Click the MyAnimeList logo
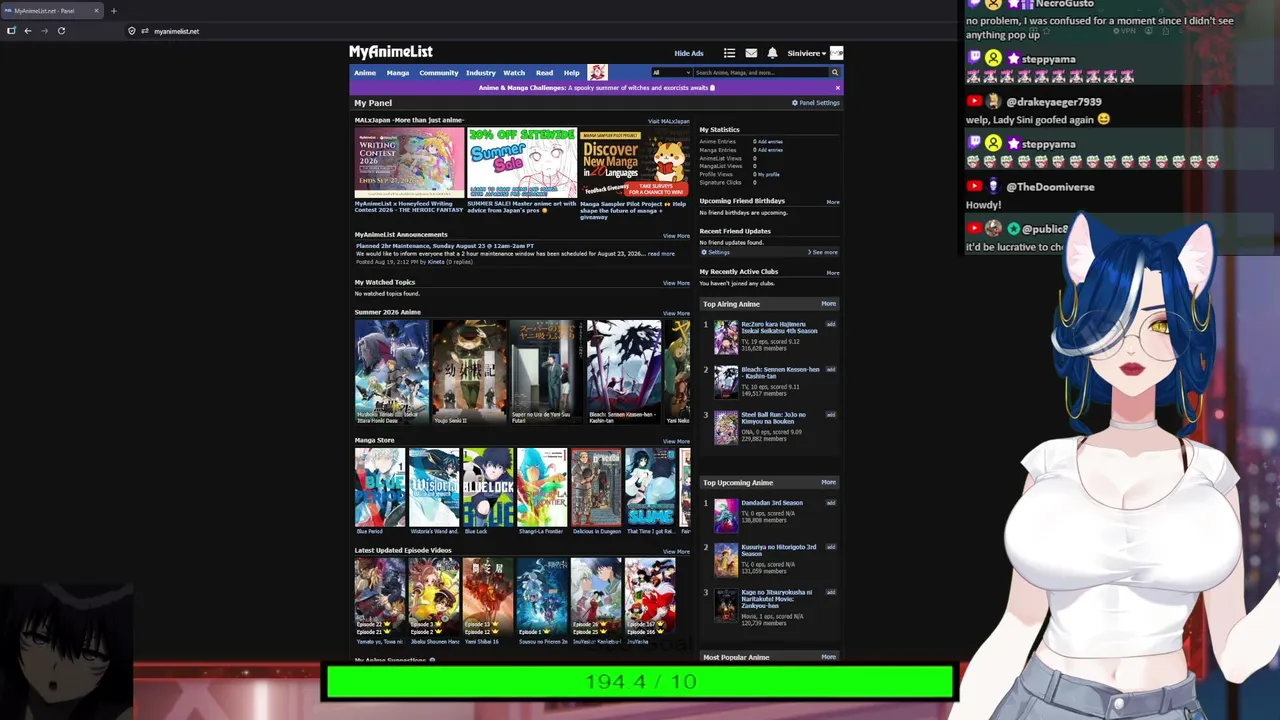This screenshot has height=720, width=1280. pyautogui.click(x=391, y=52)
